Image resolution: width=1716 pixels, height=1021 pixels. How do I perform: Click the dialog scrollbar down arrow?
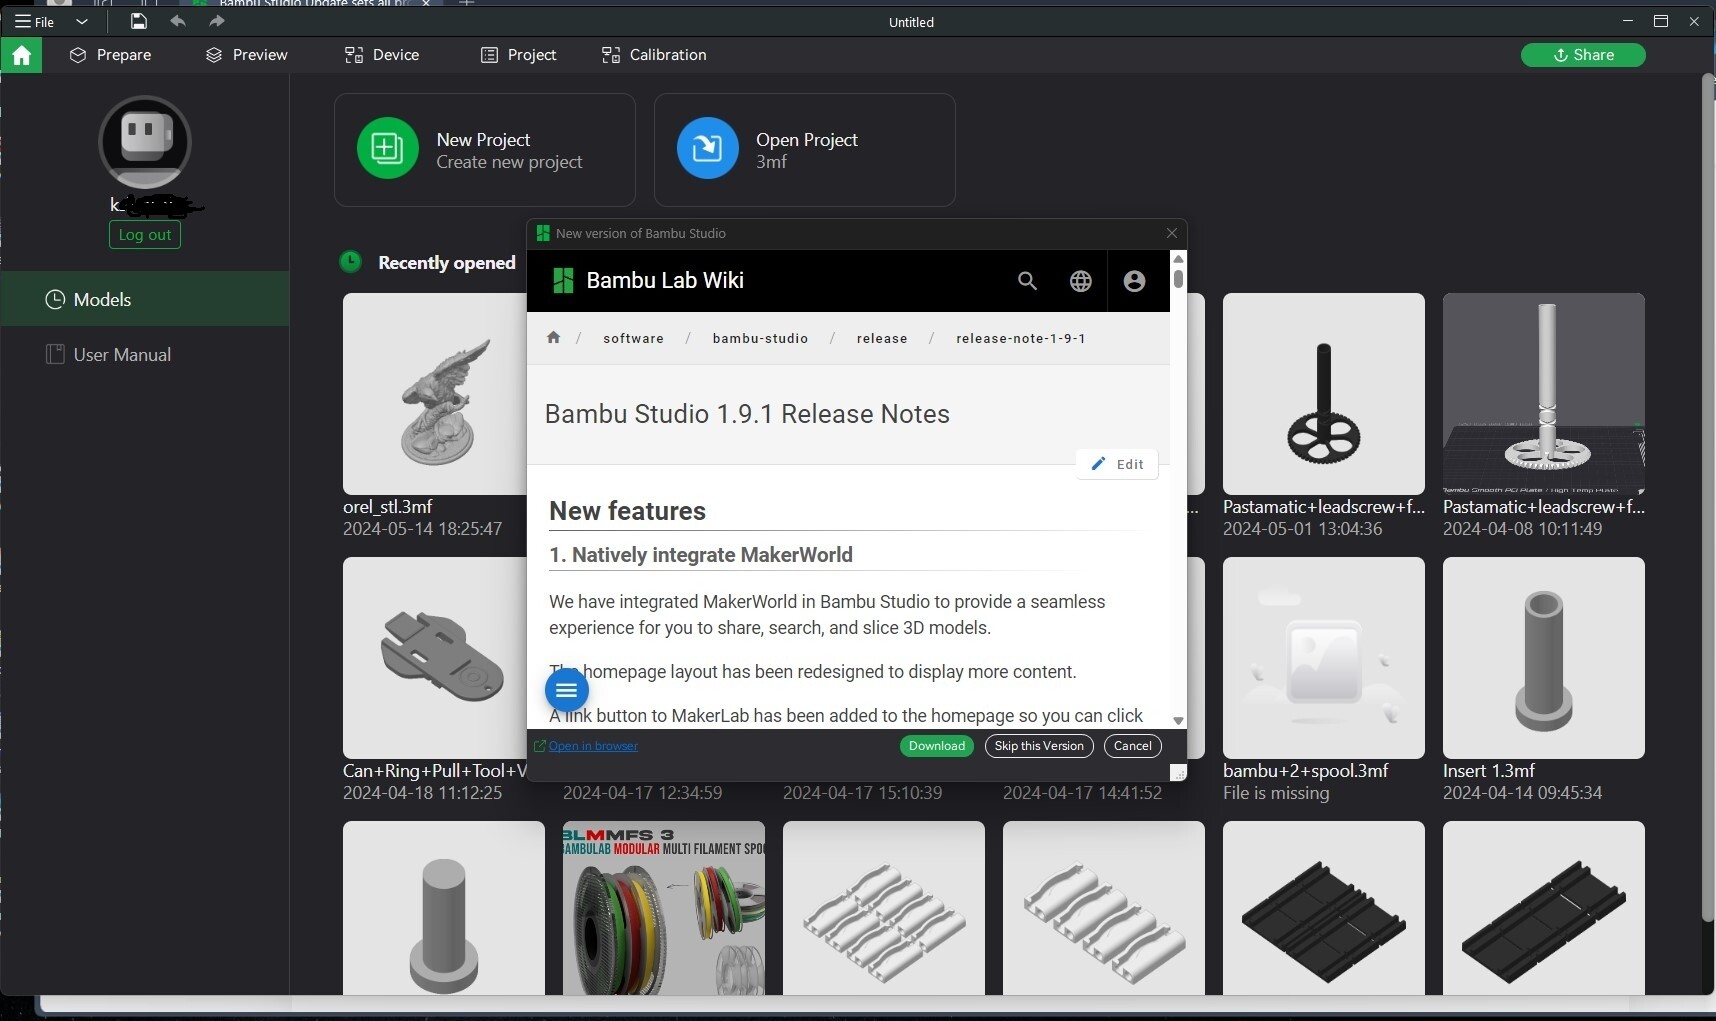(1178, 721)
